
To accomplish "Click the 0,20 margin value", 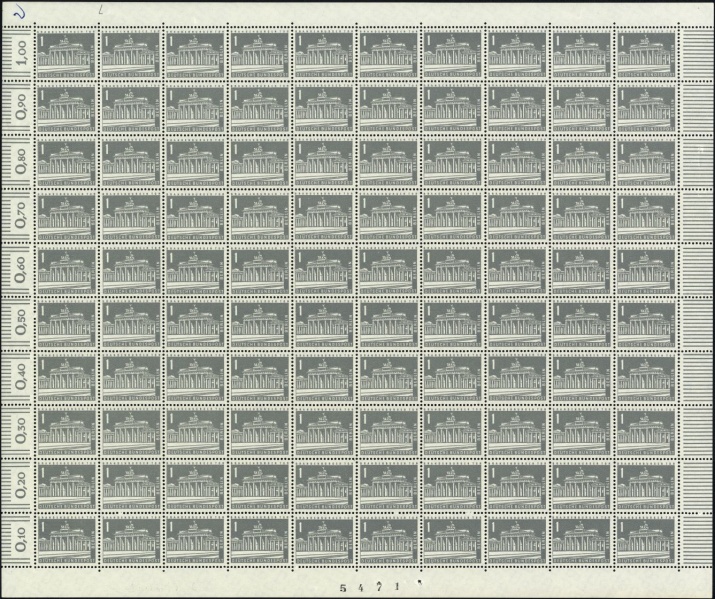I will click(x=21, y=484).
